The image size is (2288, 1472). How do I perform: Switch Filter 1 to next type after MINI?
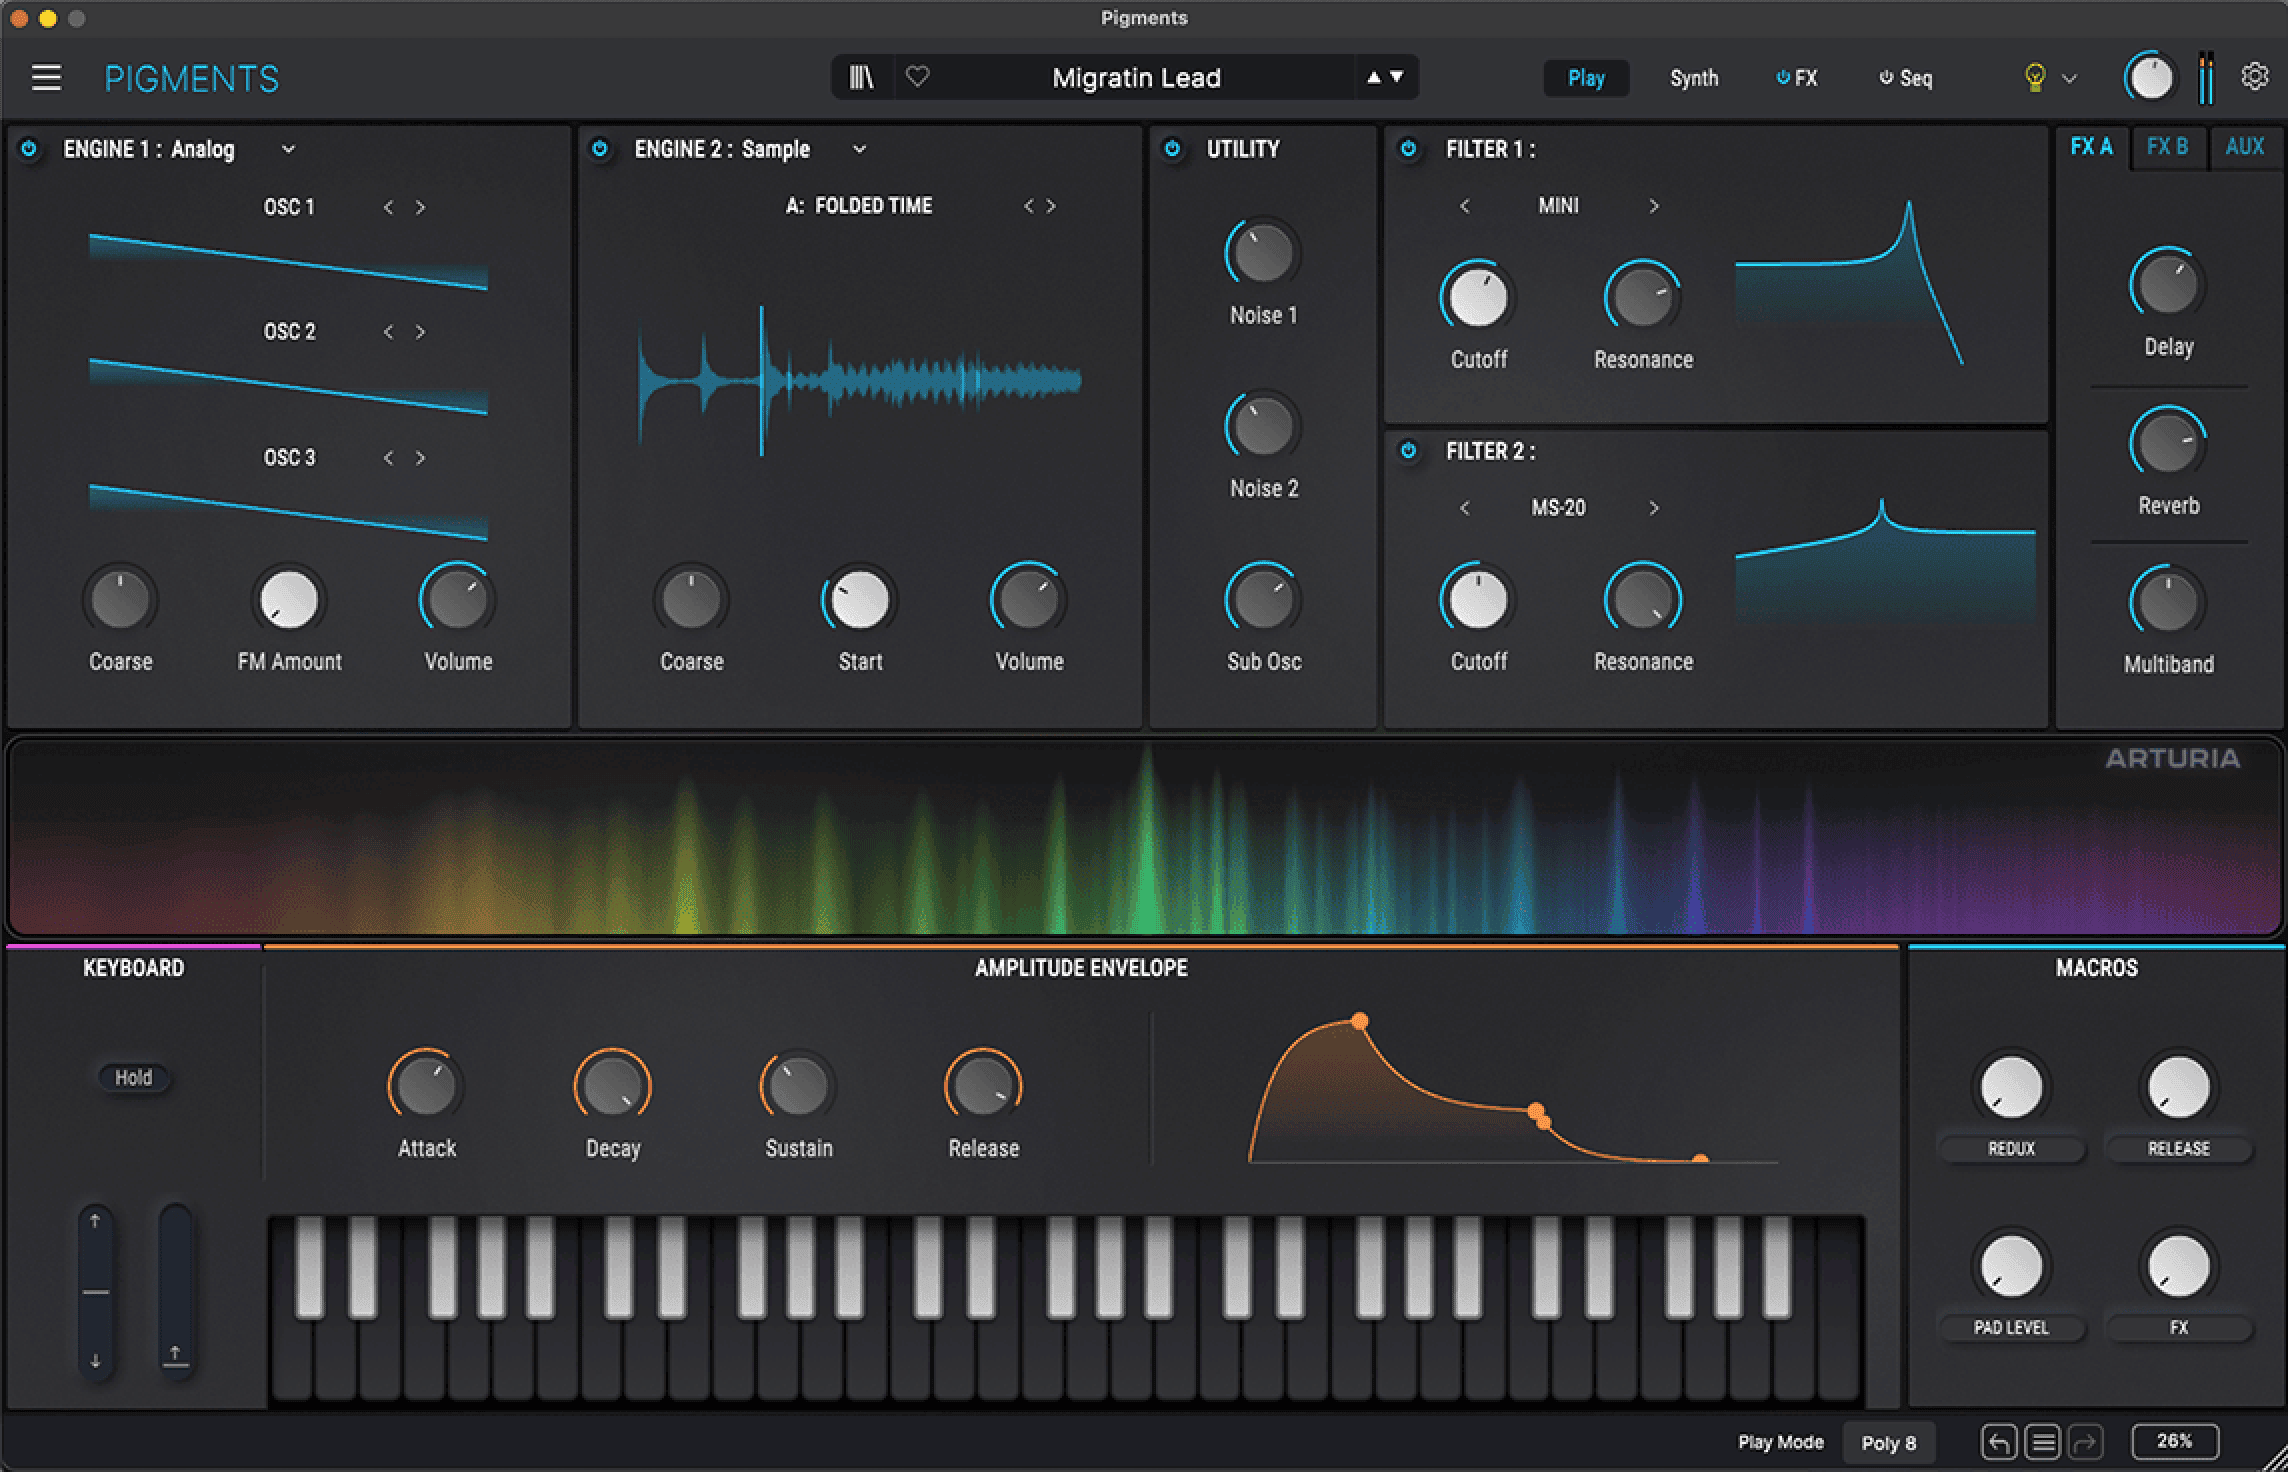click(1653, 206)
